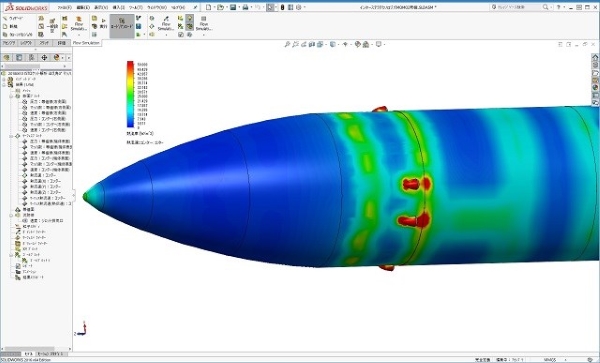Open the Tools menu in the menu bar
The width and height of the screenshot is (600, 363).
pyautogui.click(x=135, y=7)
